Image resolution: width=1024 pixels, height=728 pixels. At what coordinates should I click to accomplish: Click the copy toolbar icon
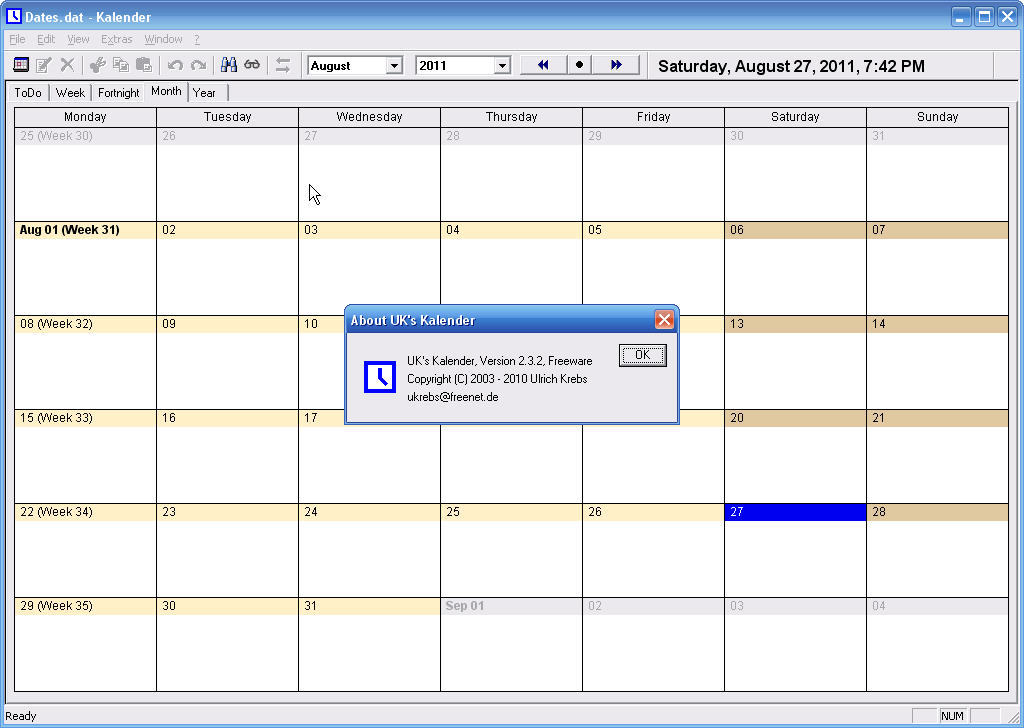121,65
